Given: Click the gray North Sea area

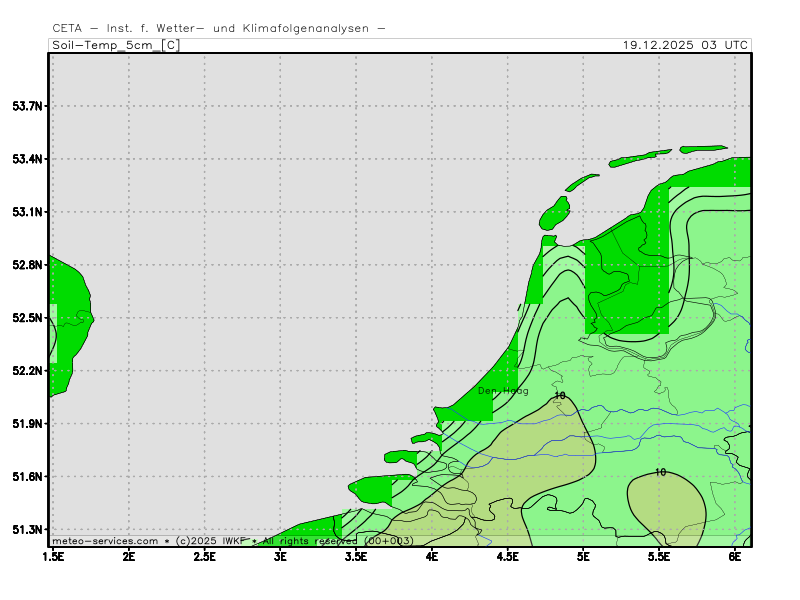Looking at the screenshot, I should tap(300, 250).
